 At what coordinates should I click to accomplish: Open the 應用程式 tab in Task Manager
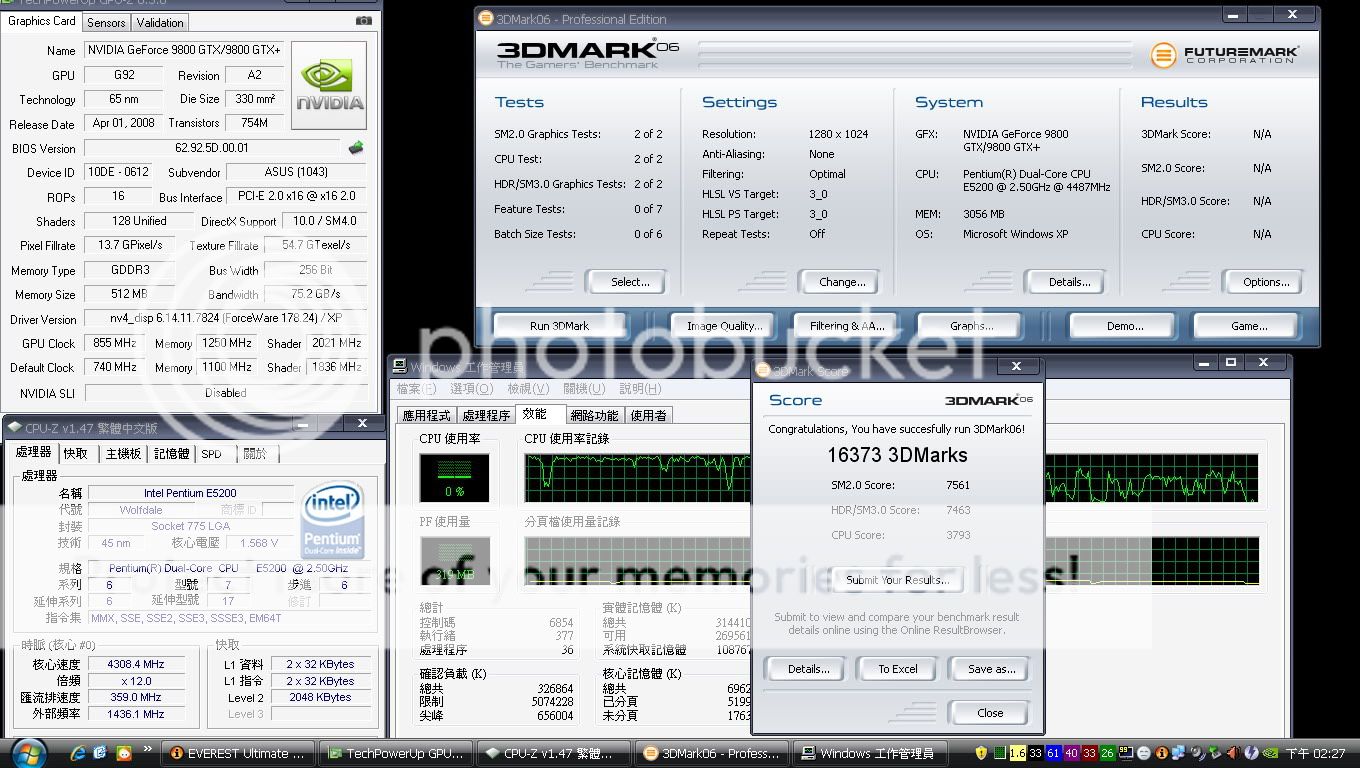point(426,415)
